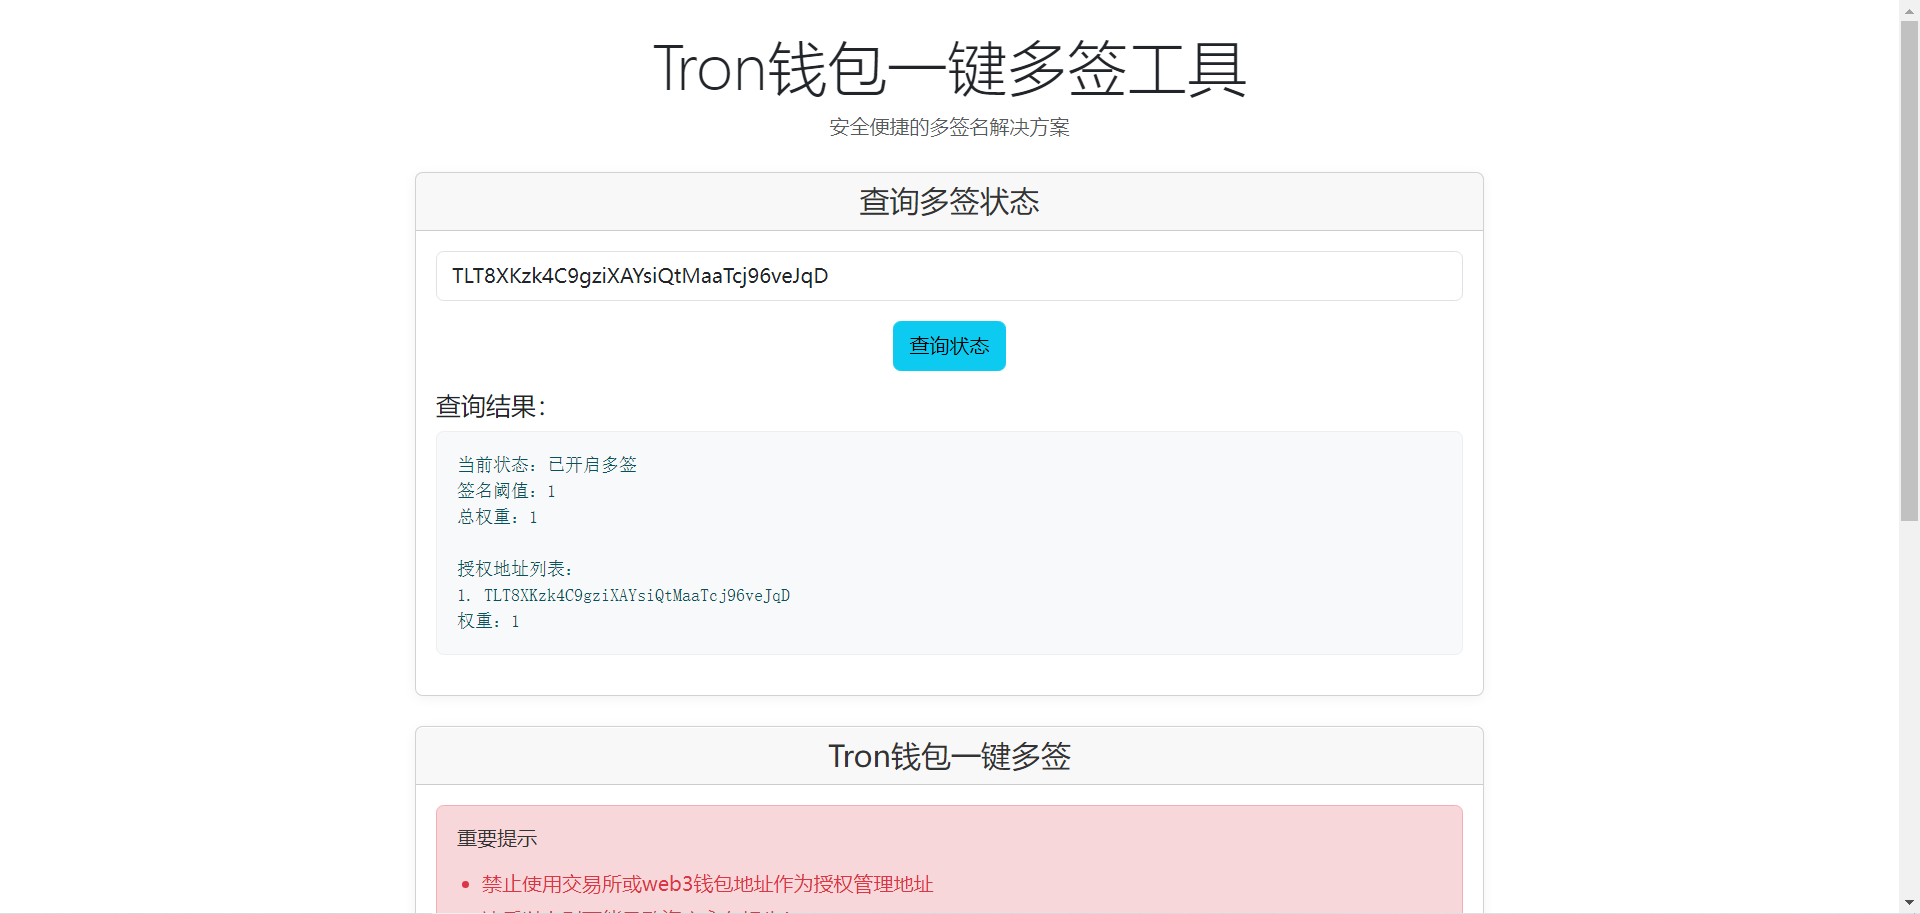Click the Tron address input field
Screen dimensions: 1920x914
coord(948,276)
